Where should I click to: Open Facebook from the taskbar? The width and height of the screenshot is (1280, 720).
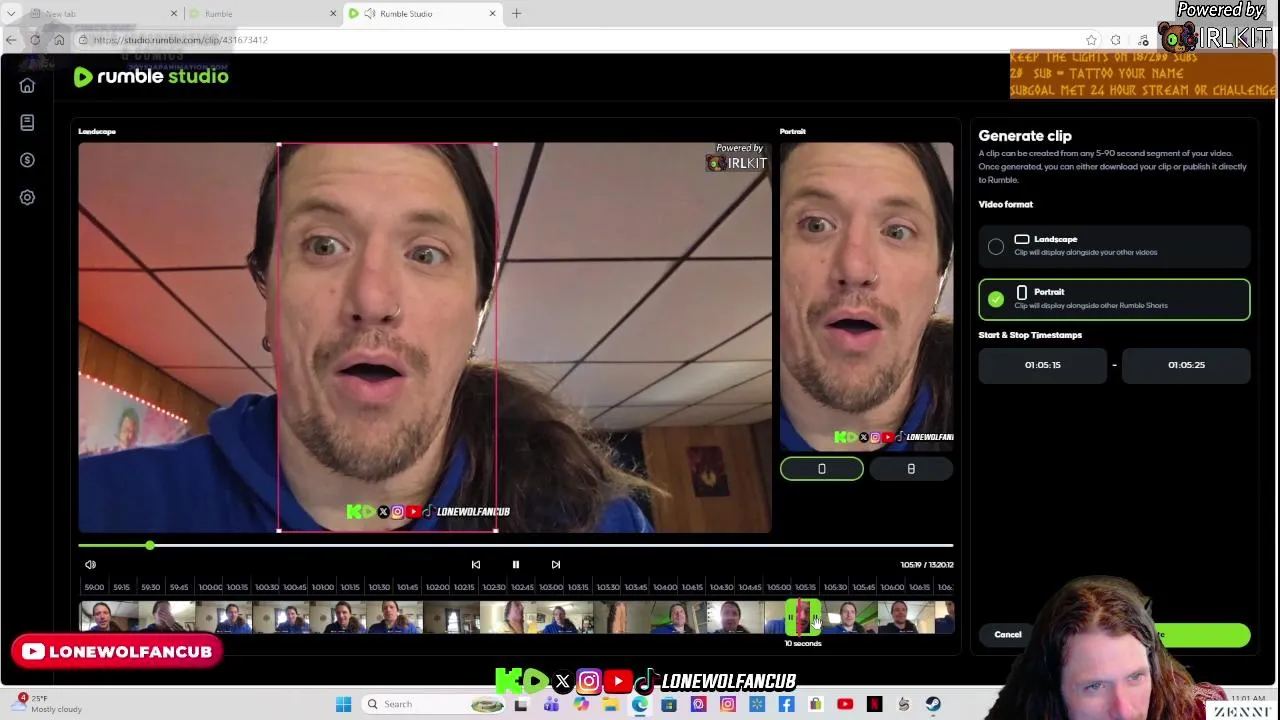tap(786, 705)
